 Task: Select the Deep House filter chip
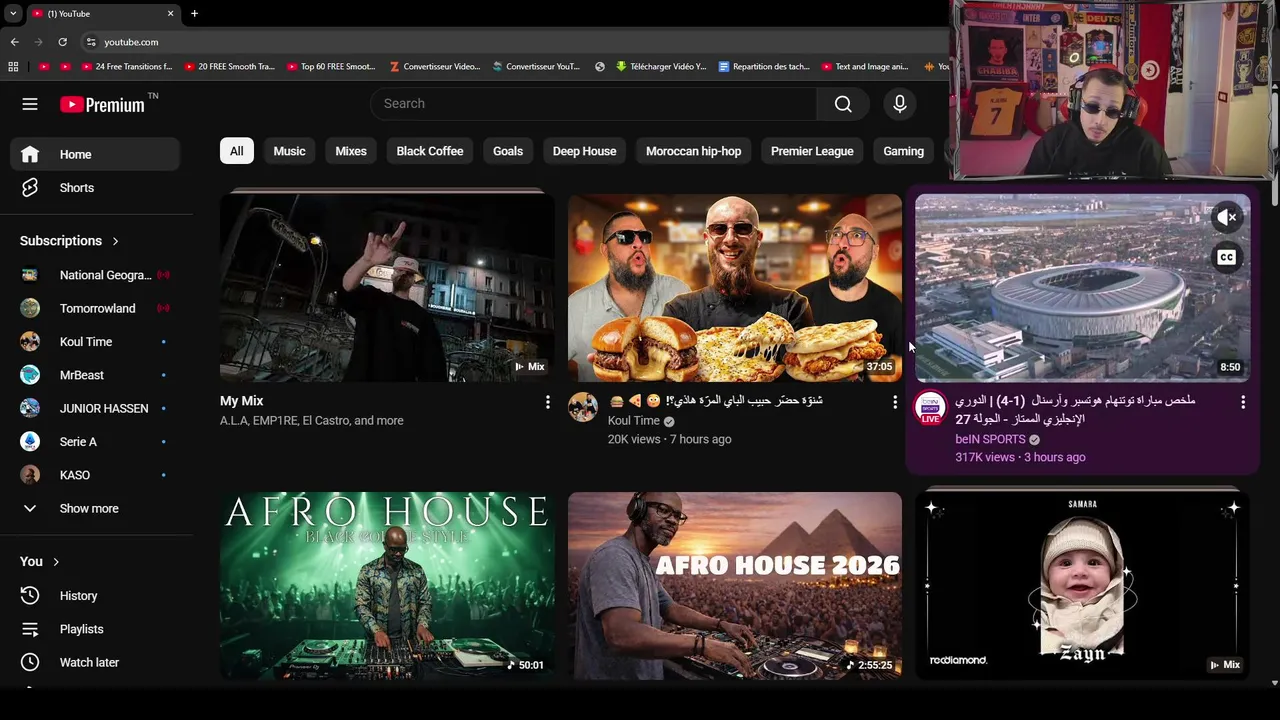[x=585, y=151]
